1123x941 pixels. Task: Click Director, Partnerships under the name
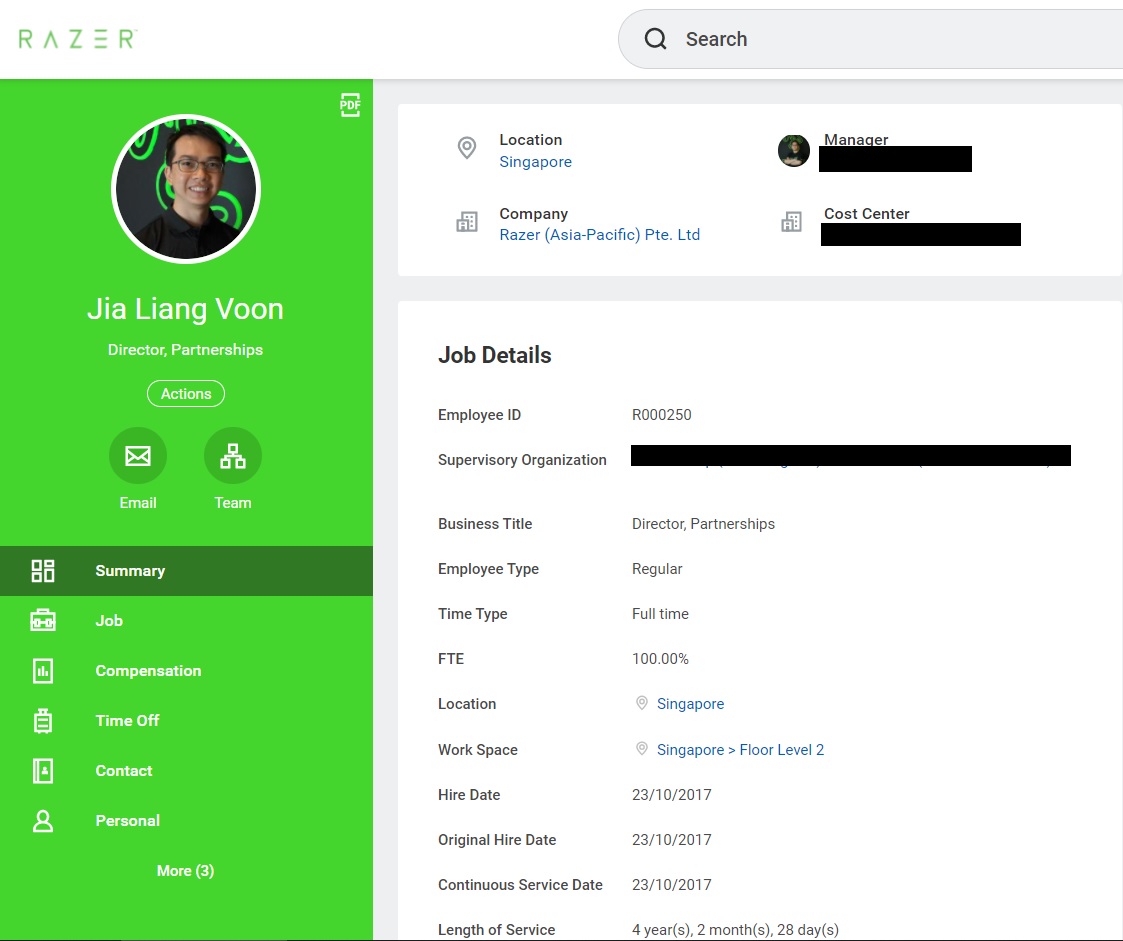click(x=185, y=349)
